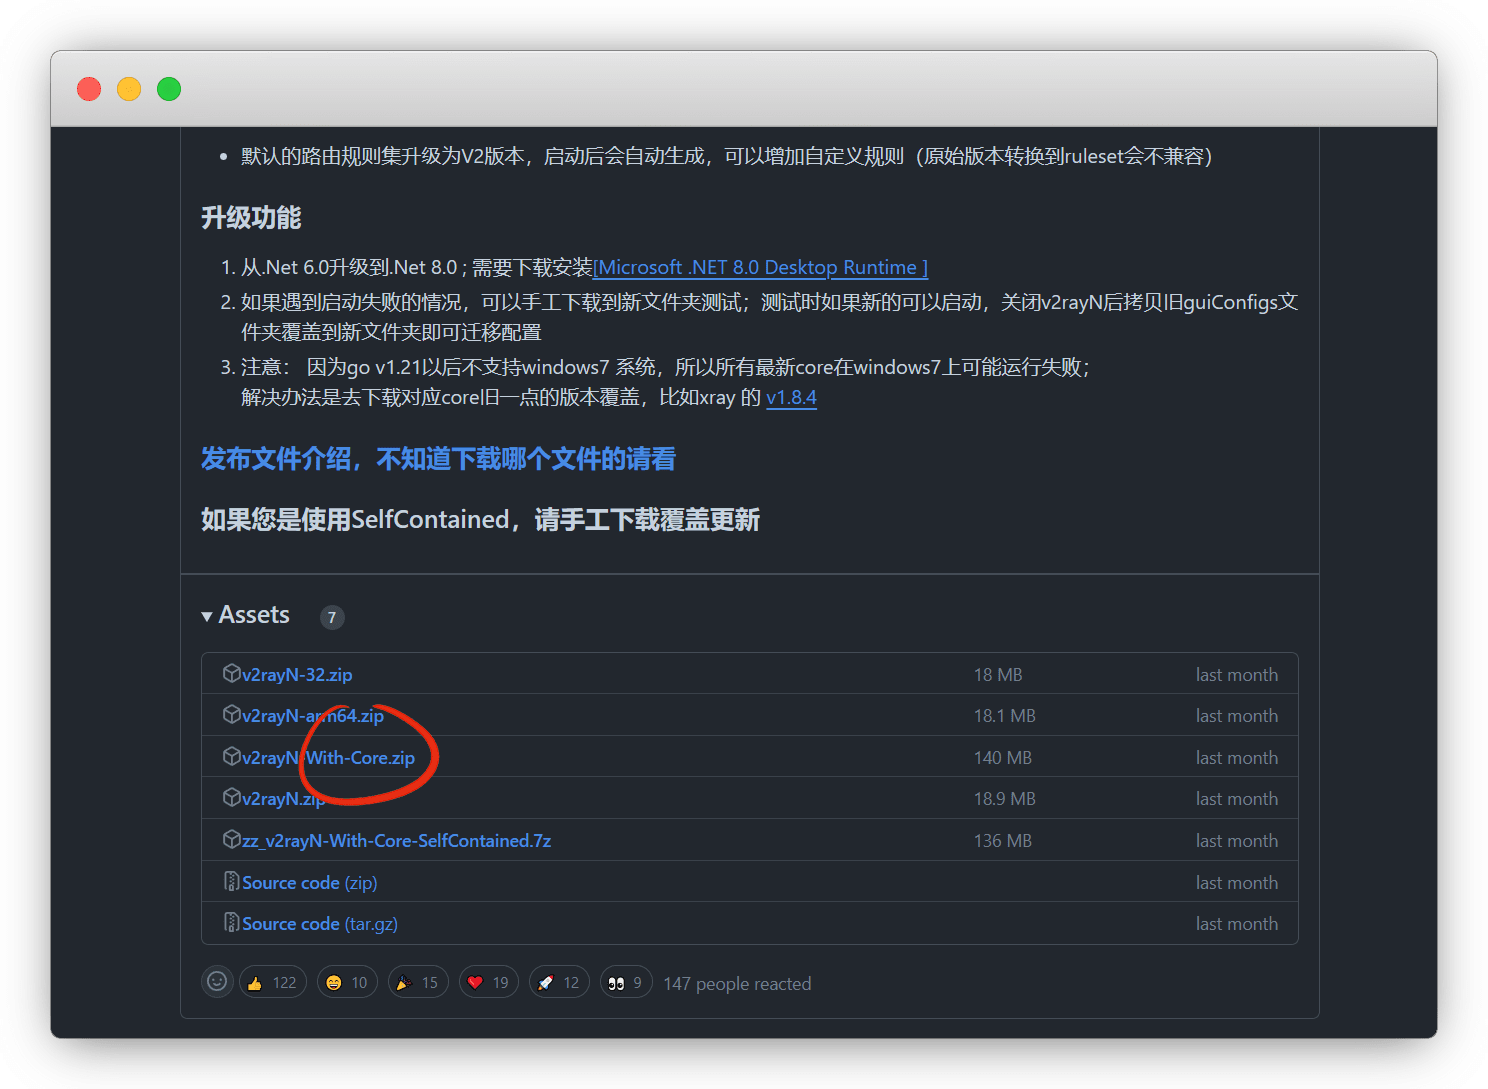Click the package icon beside zz_v2rayN-With-Core-SelfContained.7z
This screenshot has height=1089, width=1488.
231,839
